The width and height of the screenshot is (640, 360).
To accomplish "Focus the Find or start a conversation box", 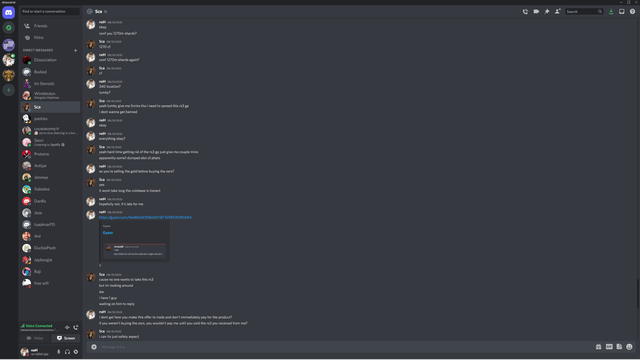I will coord(50,11).
